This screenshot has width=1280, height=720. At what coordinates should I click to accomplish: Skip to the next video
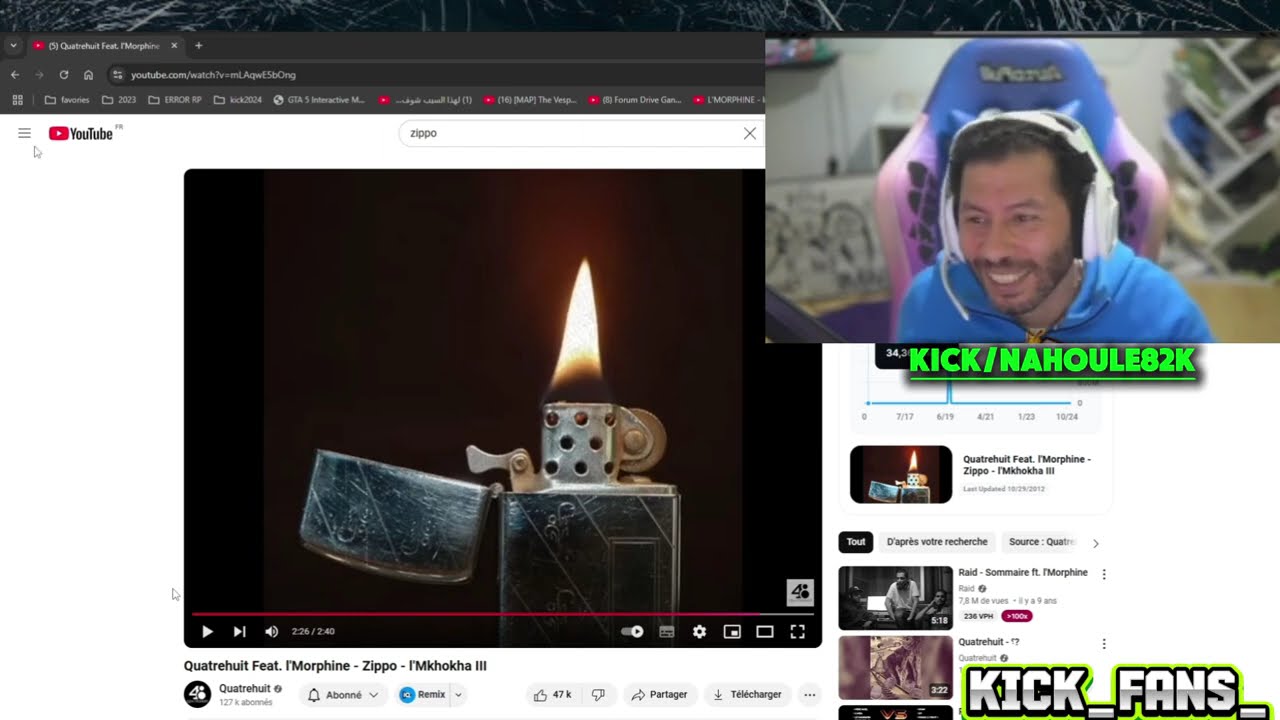coord(239,631)
